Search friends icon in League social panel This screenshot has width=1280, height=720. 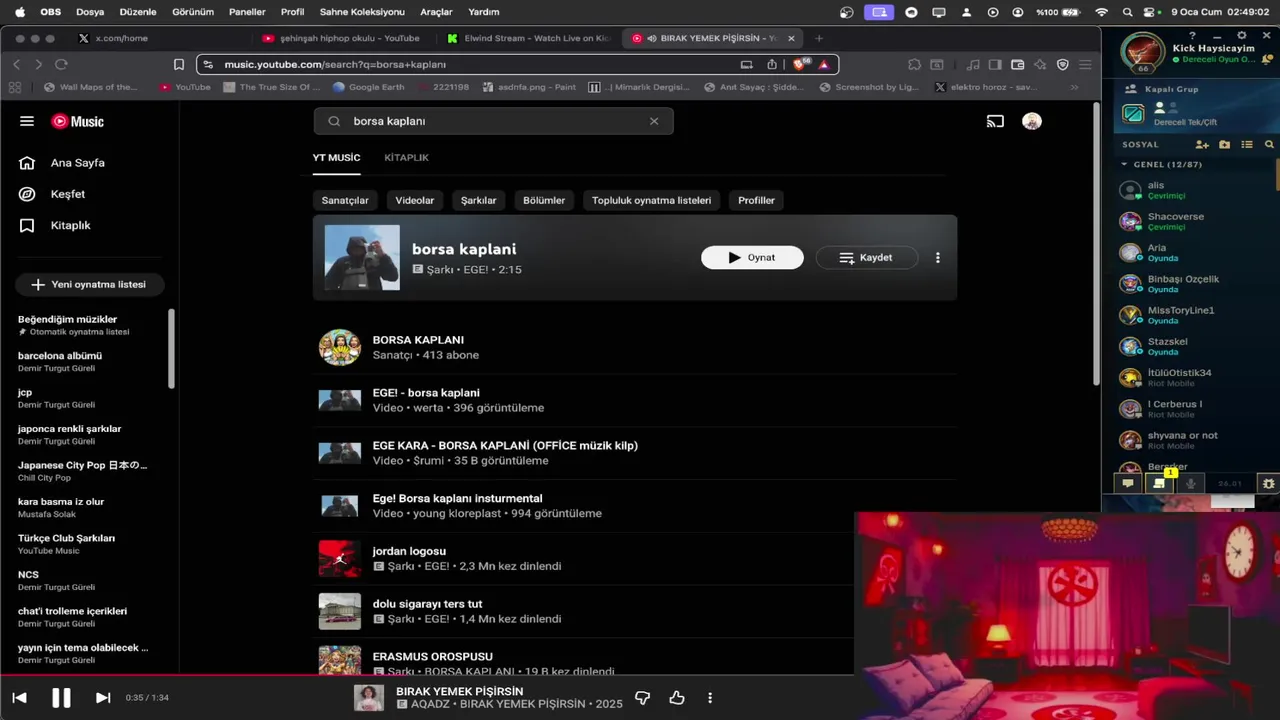(x=1269, y=145)
